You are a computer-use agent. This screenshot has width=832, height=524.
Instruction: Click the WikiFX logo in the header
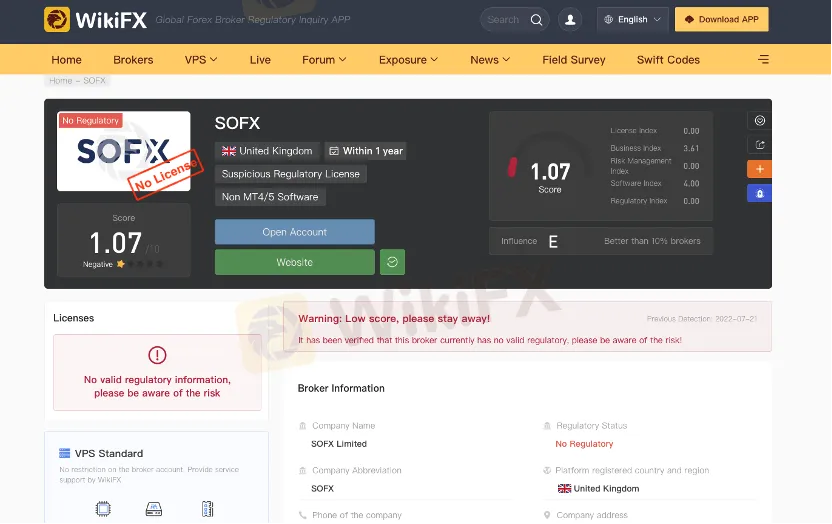96,19
